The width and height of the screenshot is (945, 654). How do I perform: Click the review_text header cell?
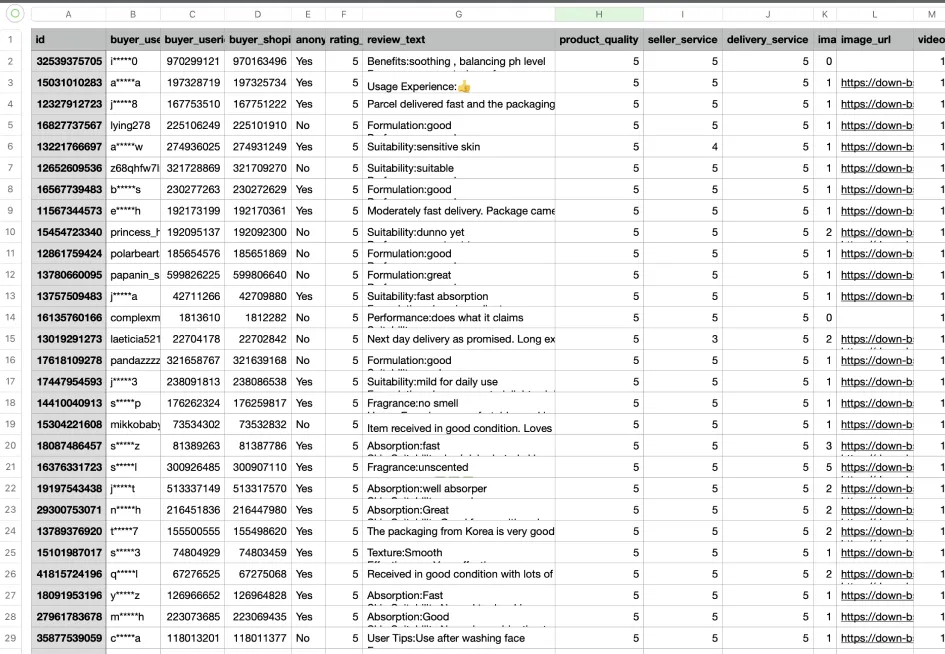pyautogui.click(x=458, y=39)
